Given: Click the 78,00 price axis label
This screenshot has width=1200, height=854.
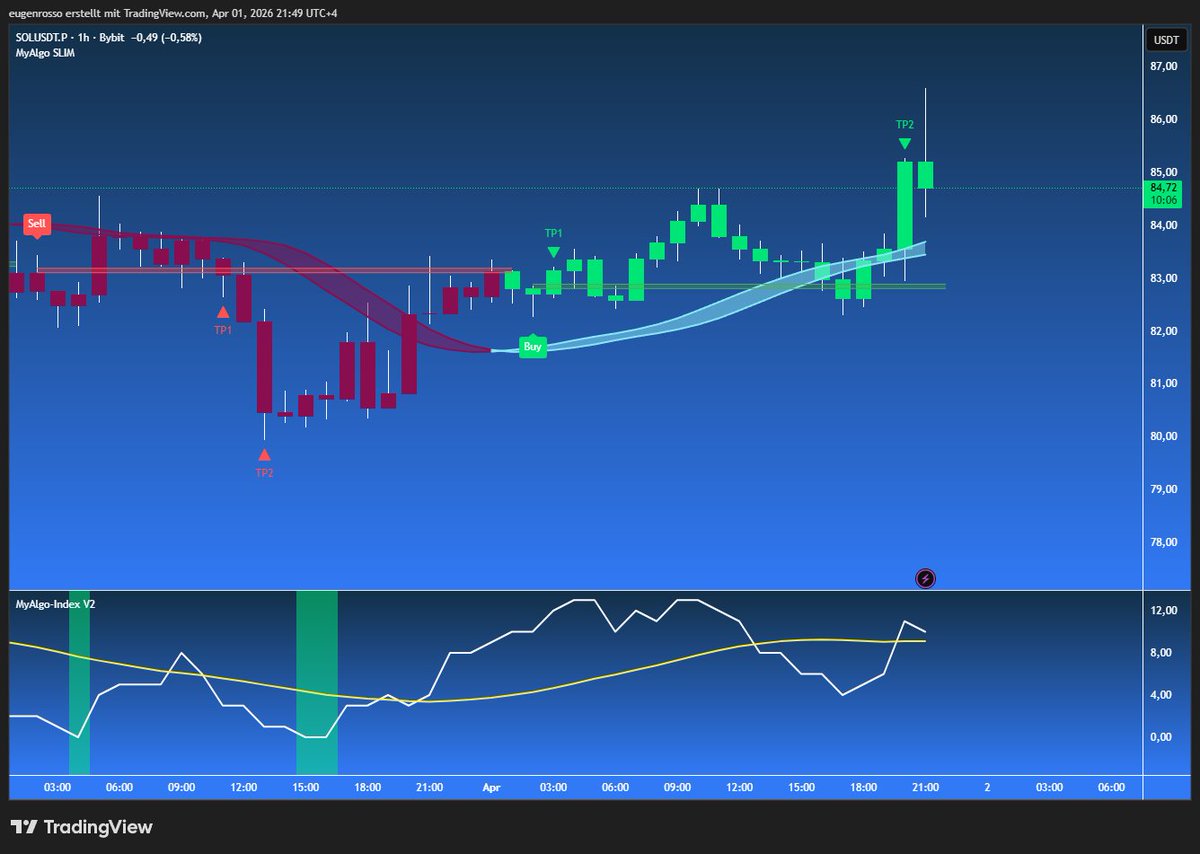Looking at the screenshot, I should pos(1164,542).
